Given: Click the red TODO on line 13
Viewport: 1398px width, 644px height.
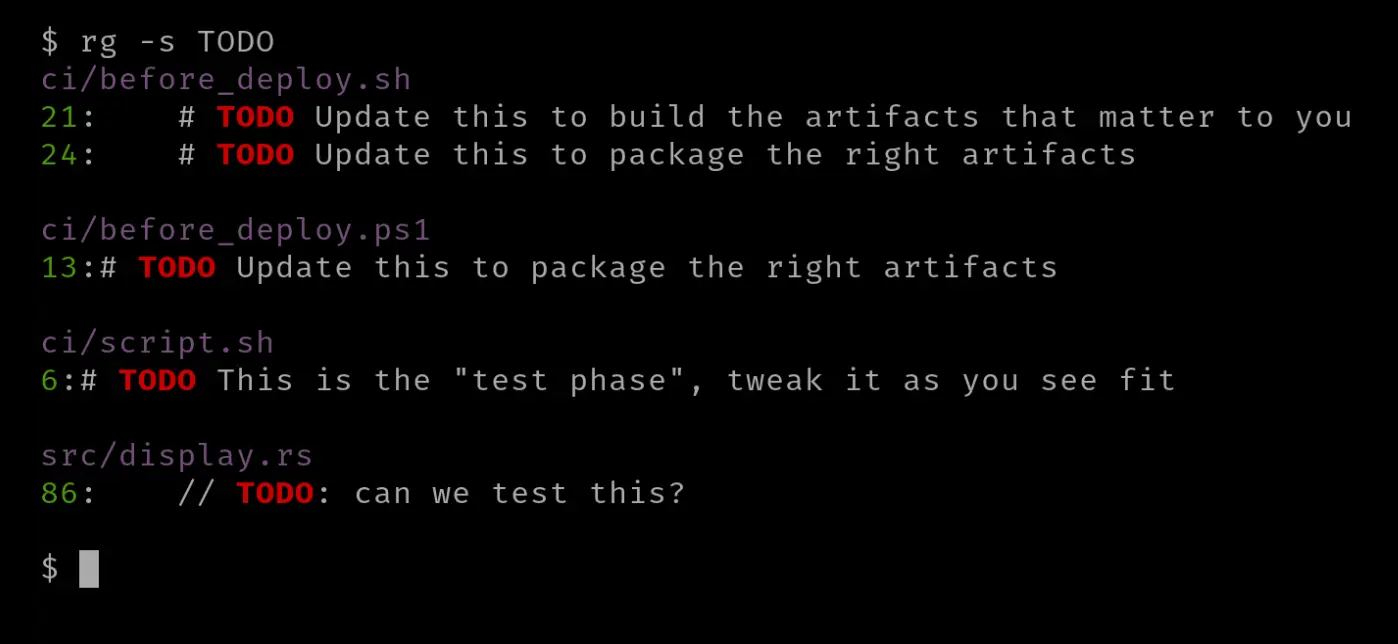Looking at the screenshot, I should (x=177, y=268).
